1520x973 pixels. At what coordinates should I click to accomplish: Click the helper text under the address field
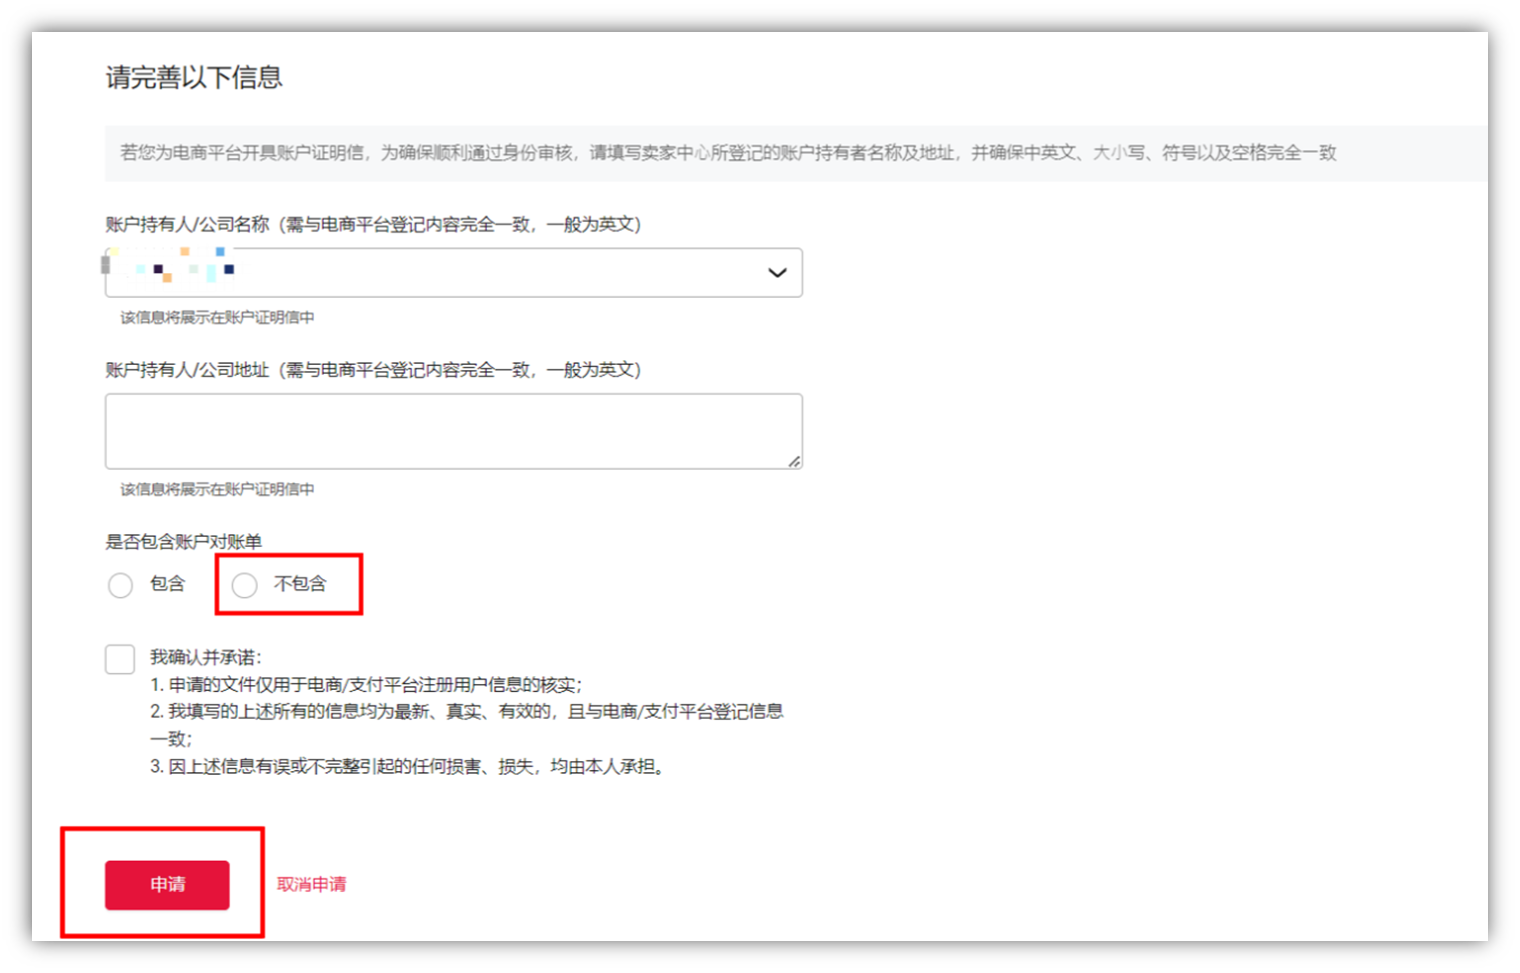pos(216,489)
